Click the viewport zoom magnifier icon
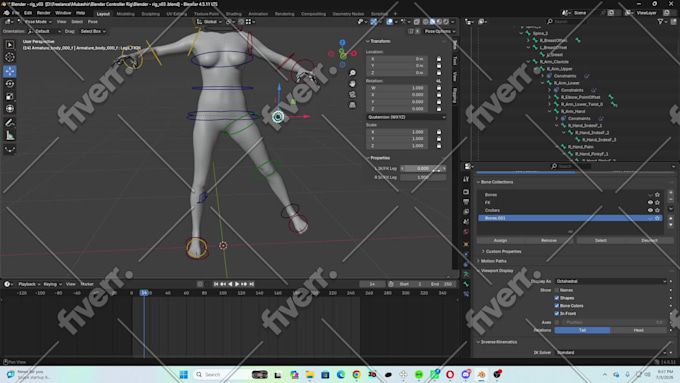 (x=353, y=73)
